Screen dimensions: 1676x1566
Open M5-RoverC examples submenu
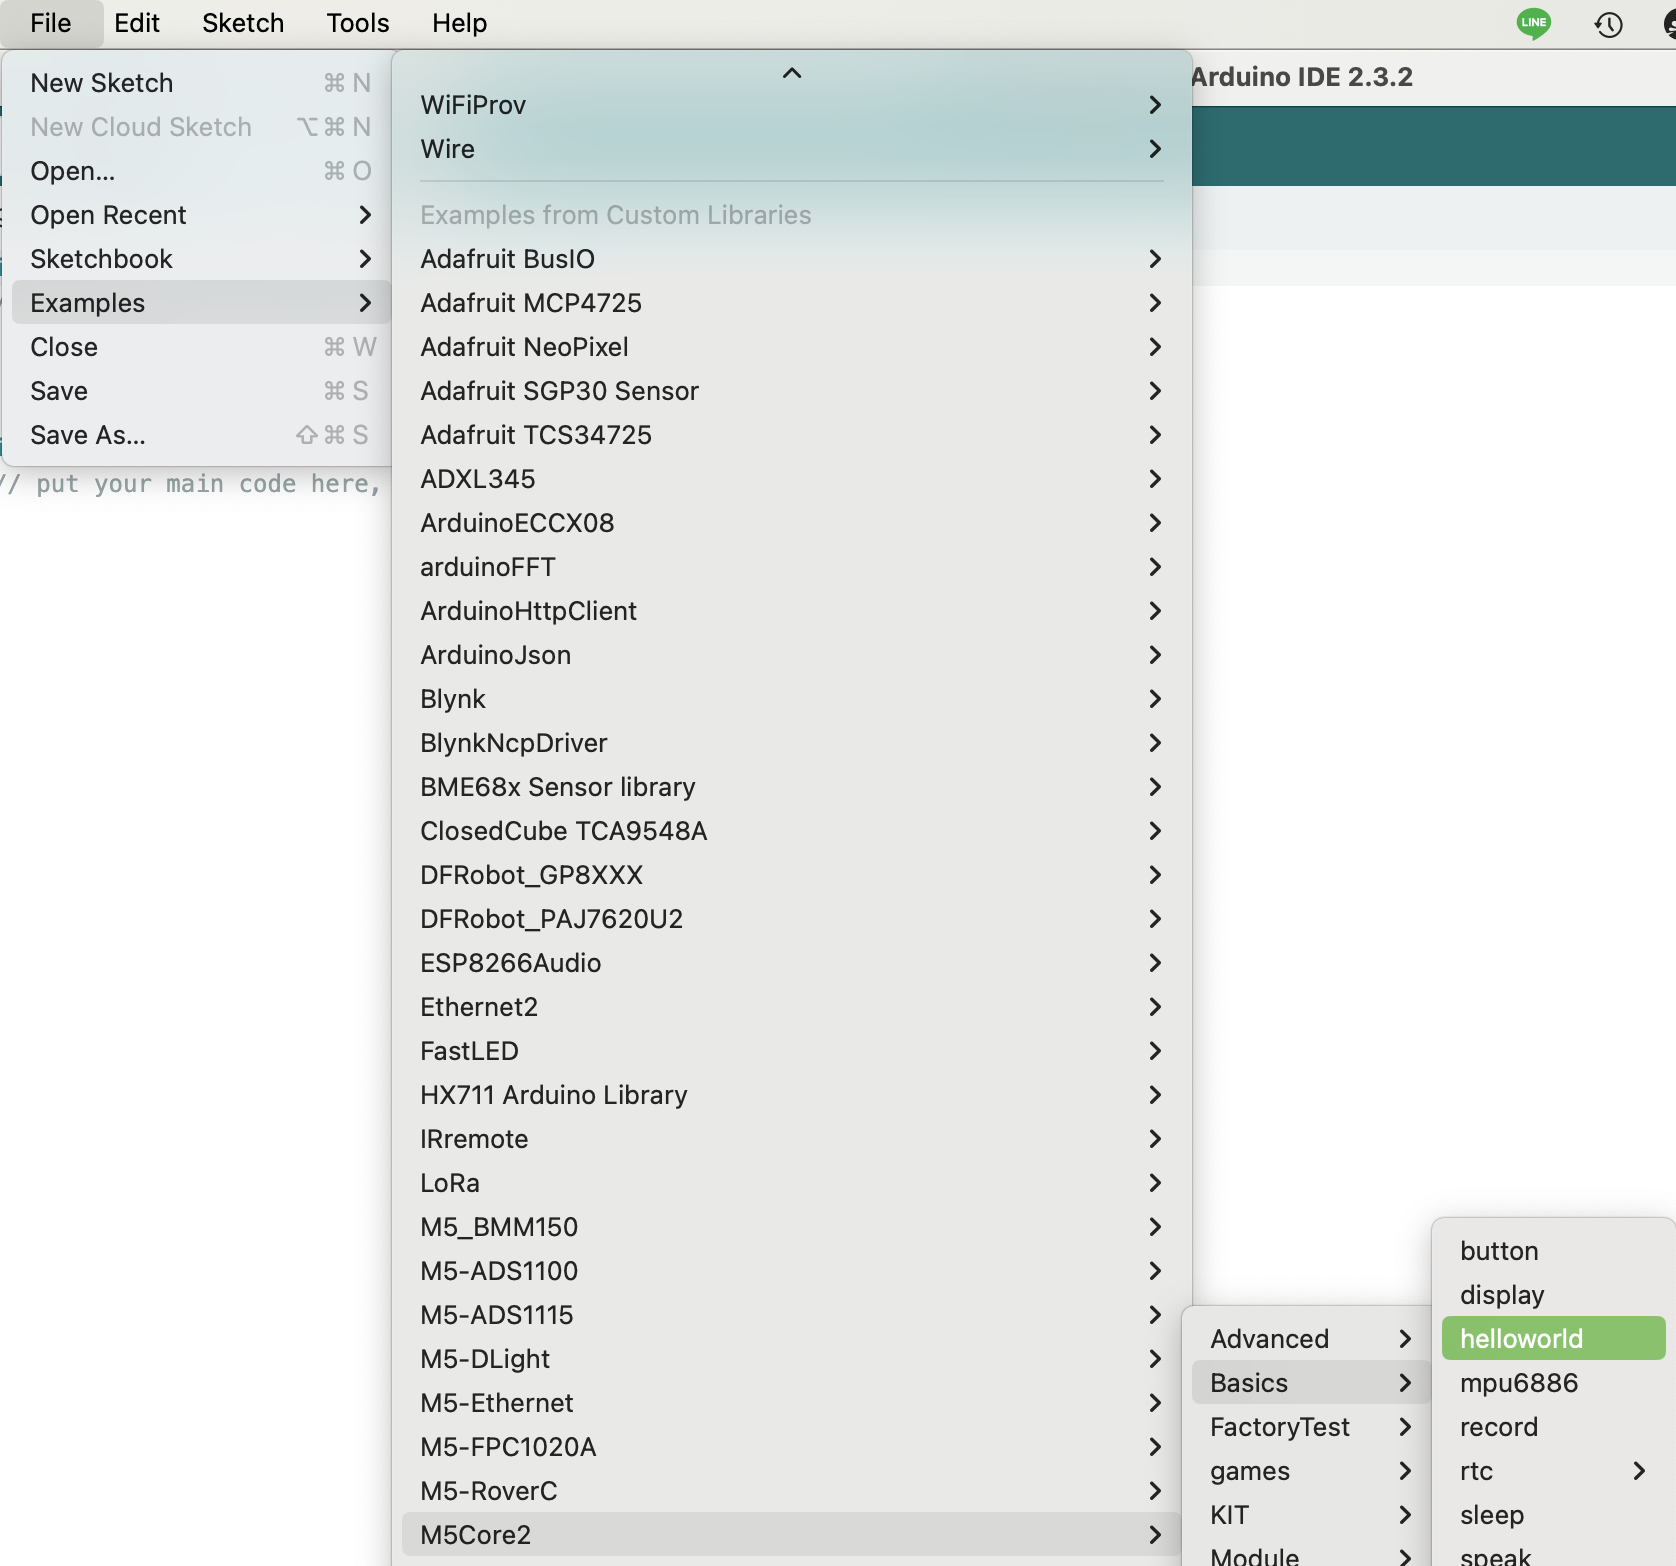pyautogui.click(x=791, y=1491)
